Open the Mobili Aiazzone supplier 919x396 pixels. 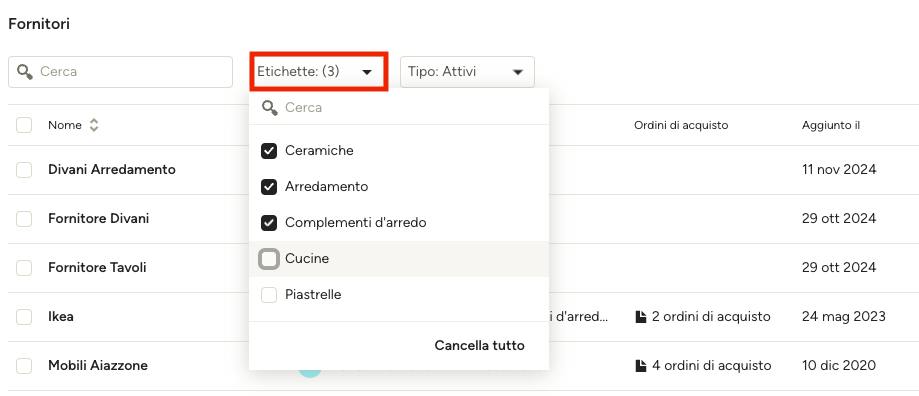coord(98,366)
